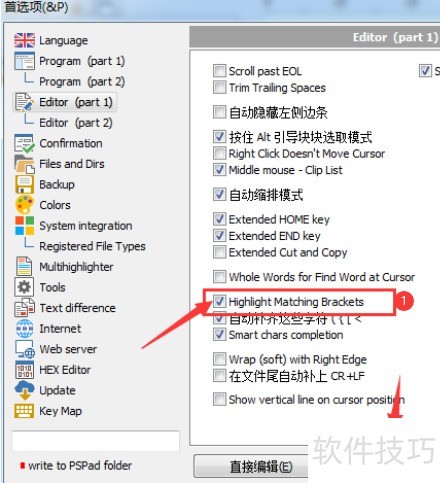Open the Text difference settings page
This screenshot has width=440, height=483.
click(77, 308)
